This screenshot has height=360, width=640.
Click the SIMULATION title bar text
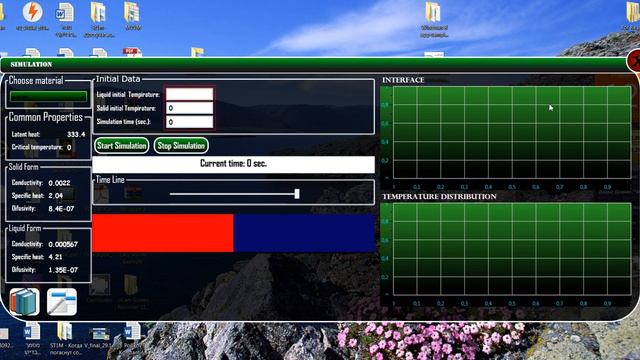click(31, 64)
